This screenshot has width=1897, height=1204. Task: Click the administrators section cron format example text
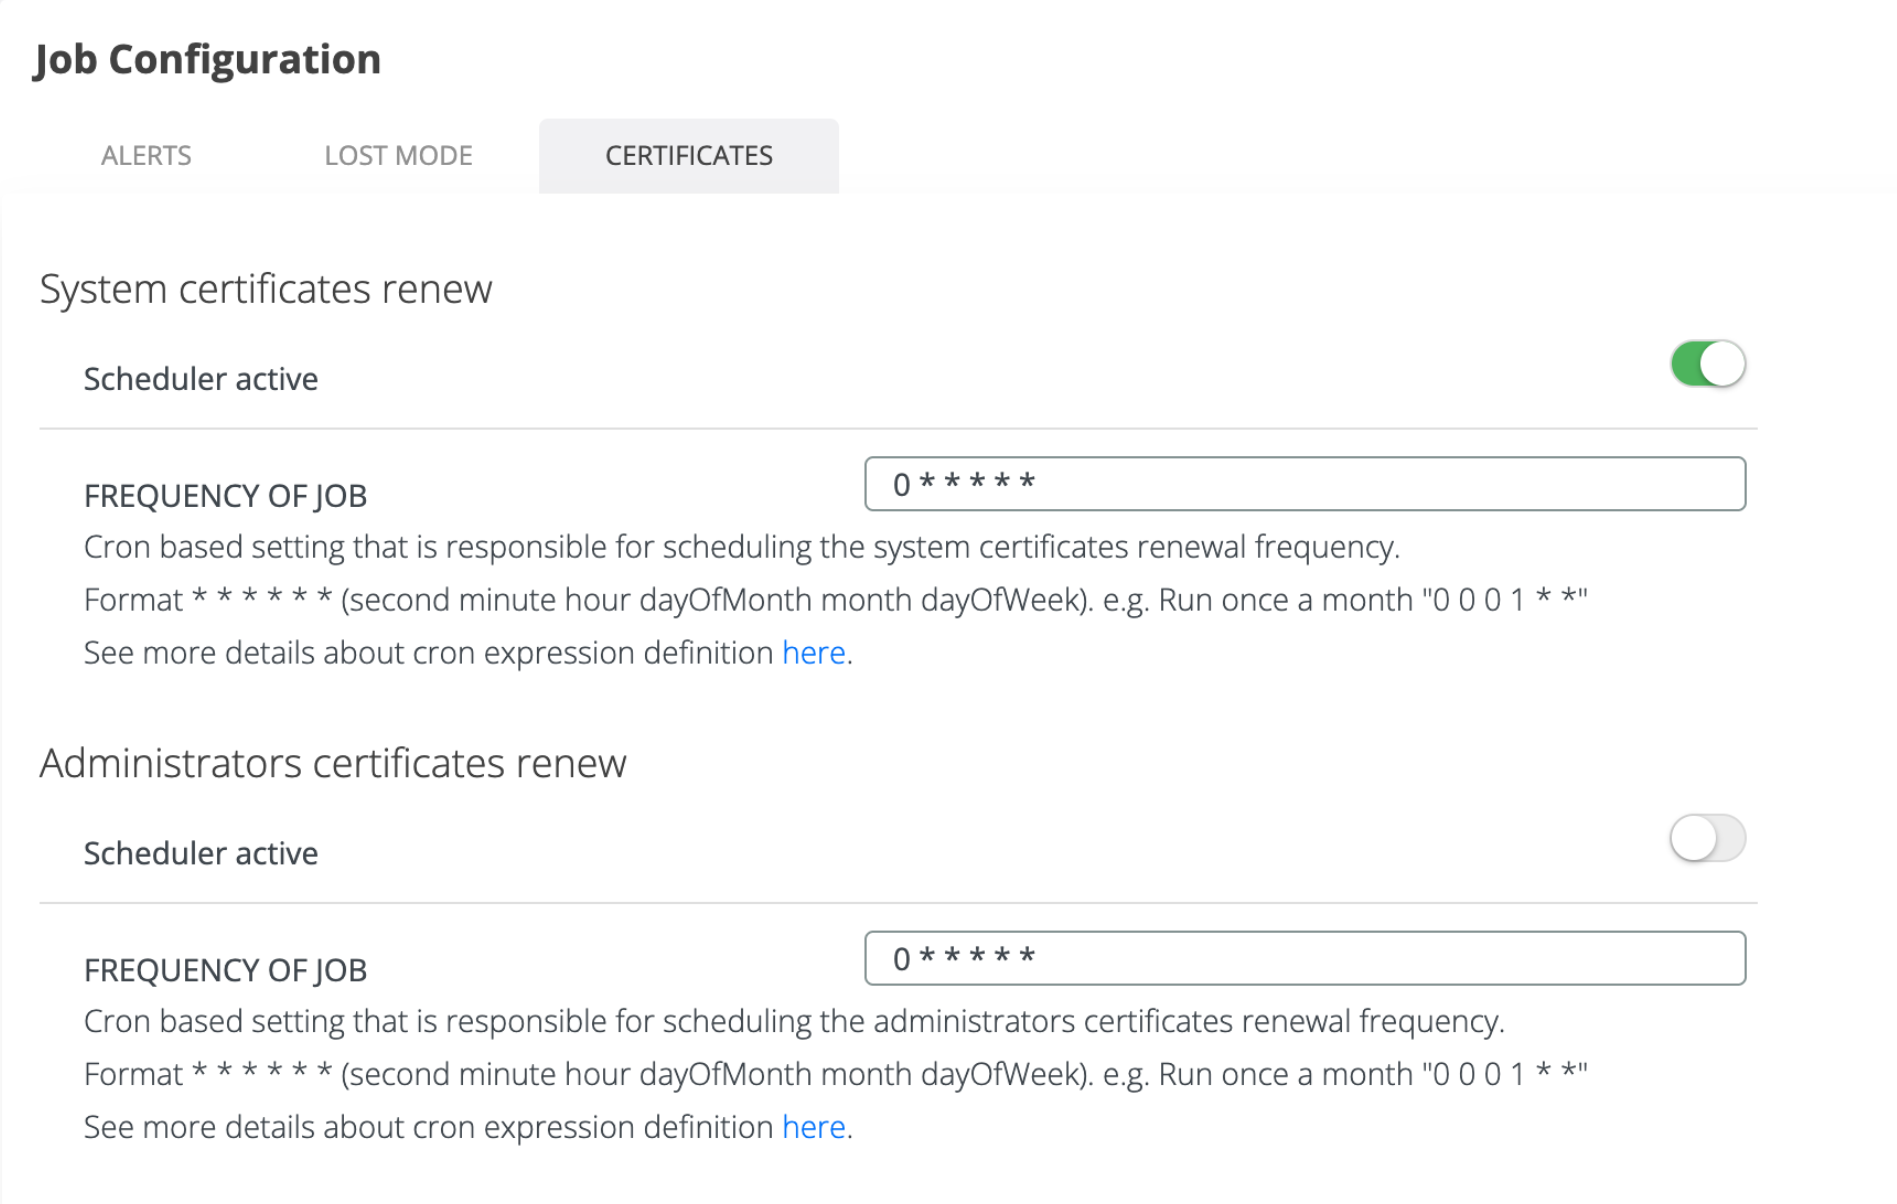click(835, 1074)
